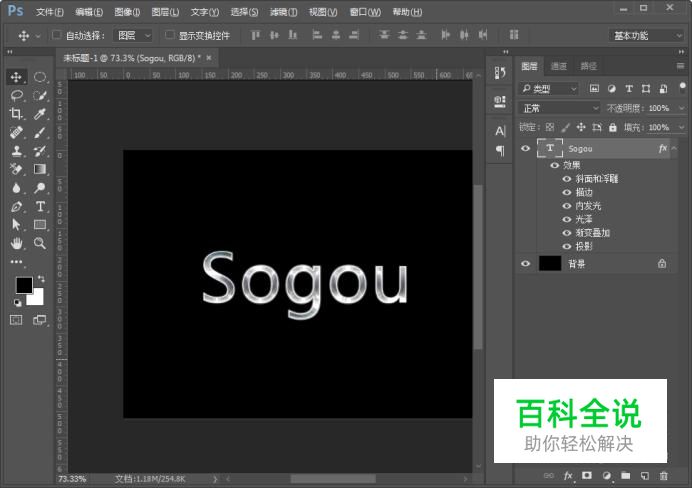Select the Dodge tool

point(40,188)
